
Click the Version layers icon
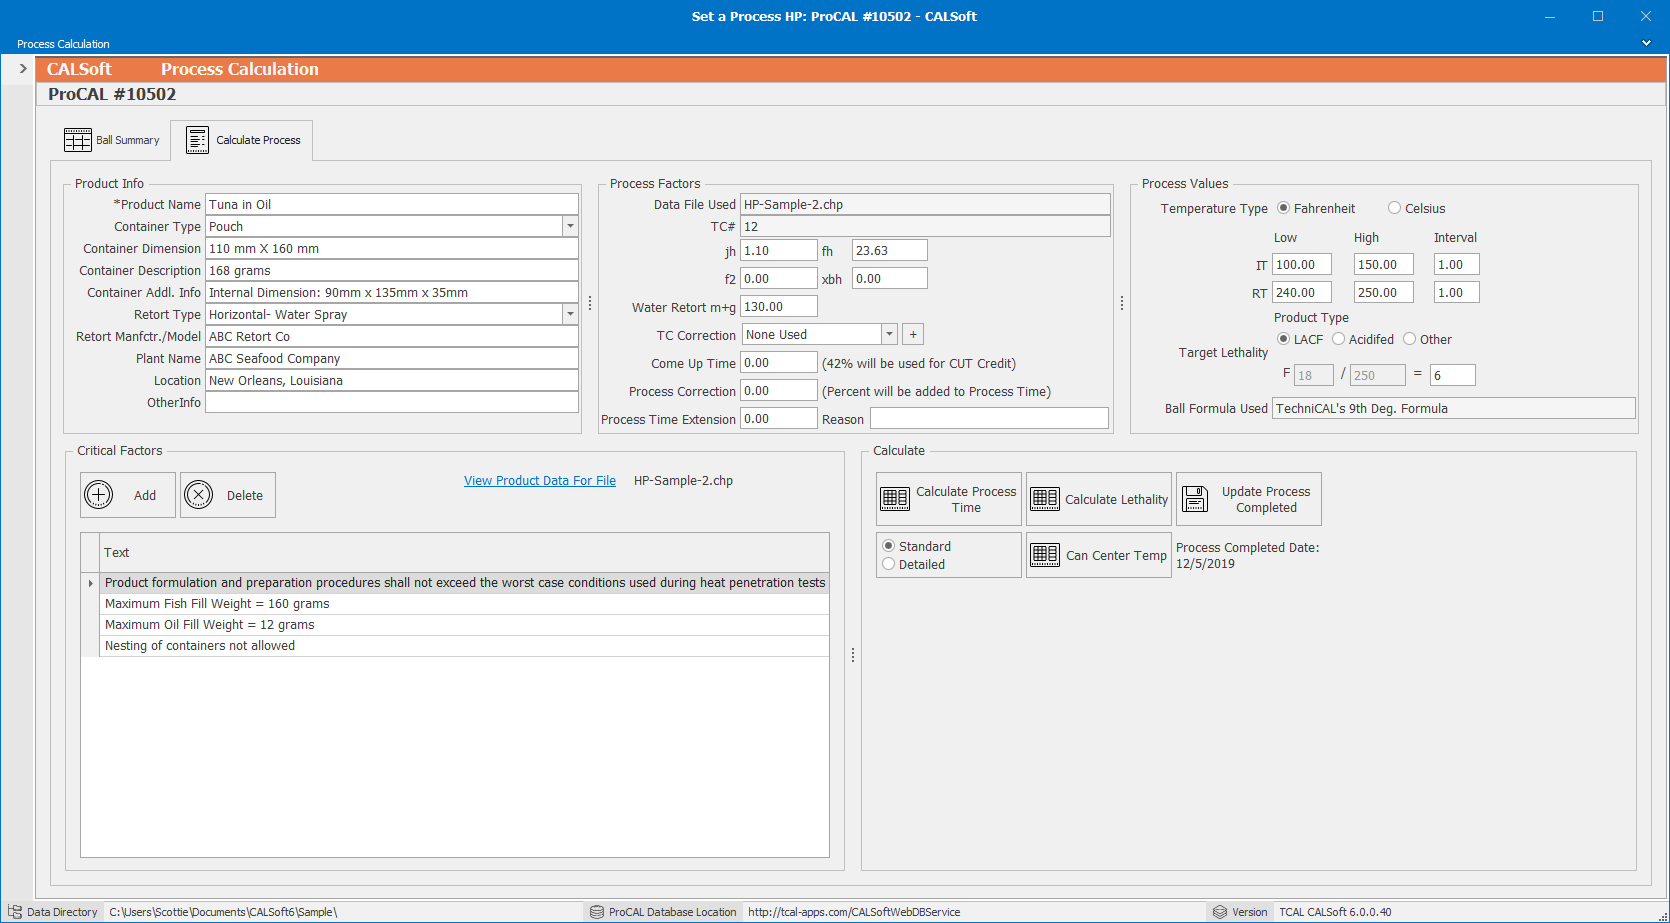(x=1220, y=912)
